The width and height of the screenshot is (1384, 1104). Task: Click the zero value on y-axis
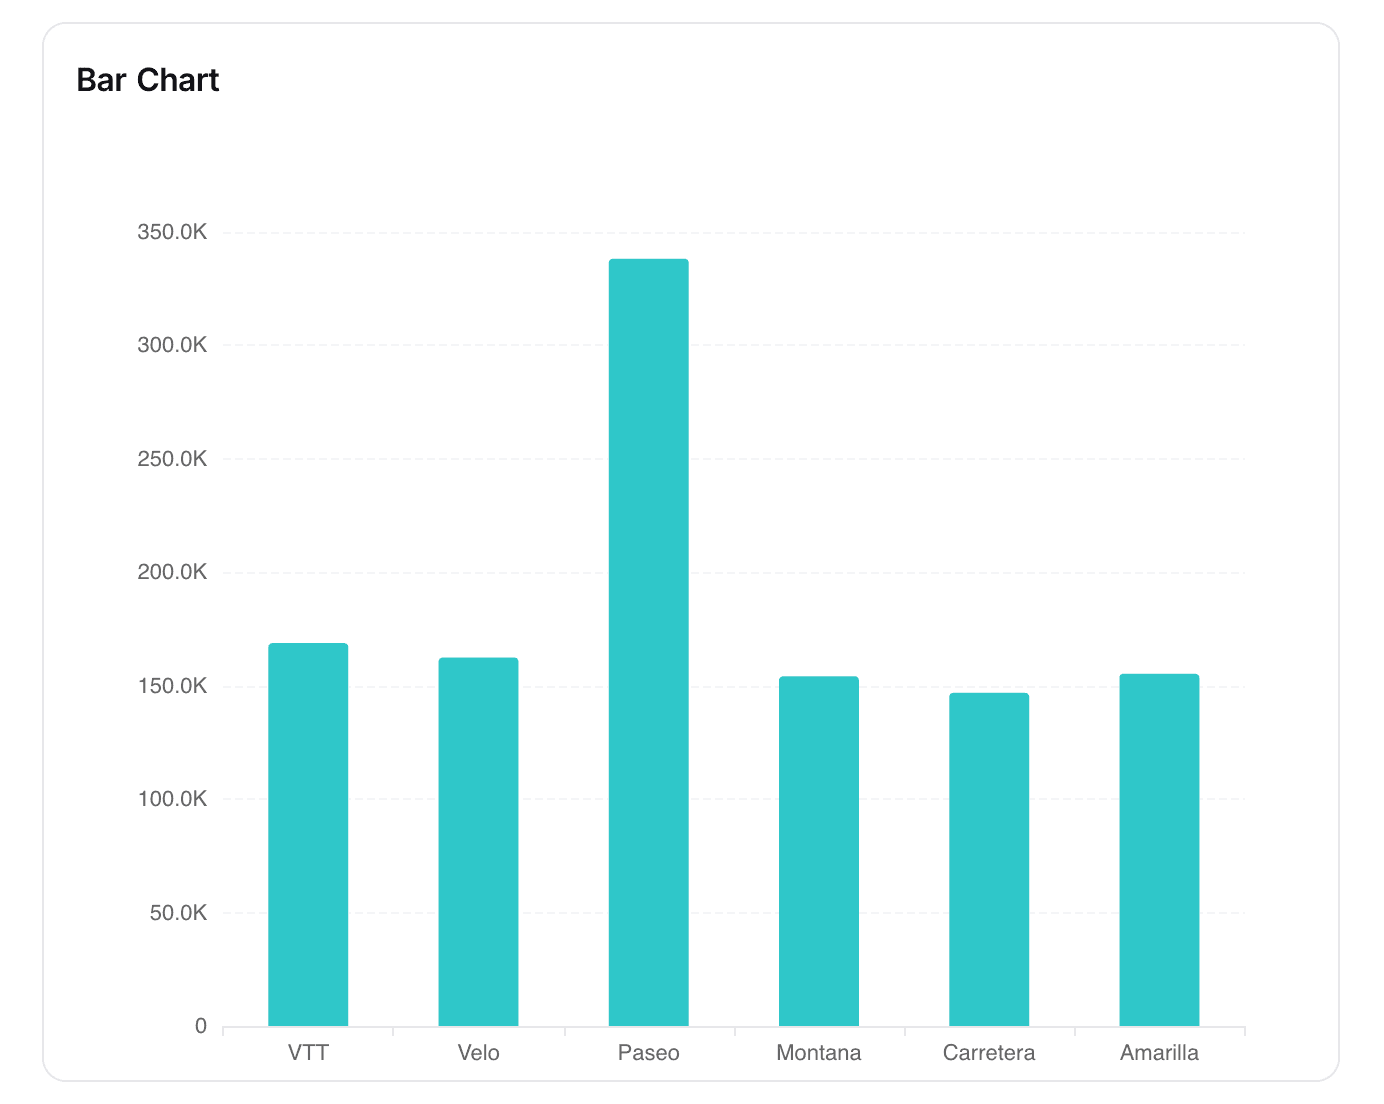click(x=199, y=1025)
